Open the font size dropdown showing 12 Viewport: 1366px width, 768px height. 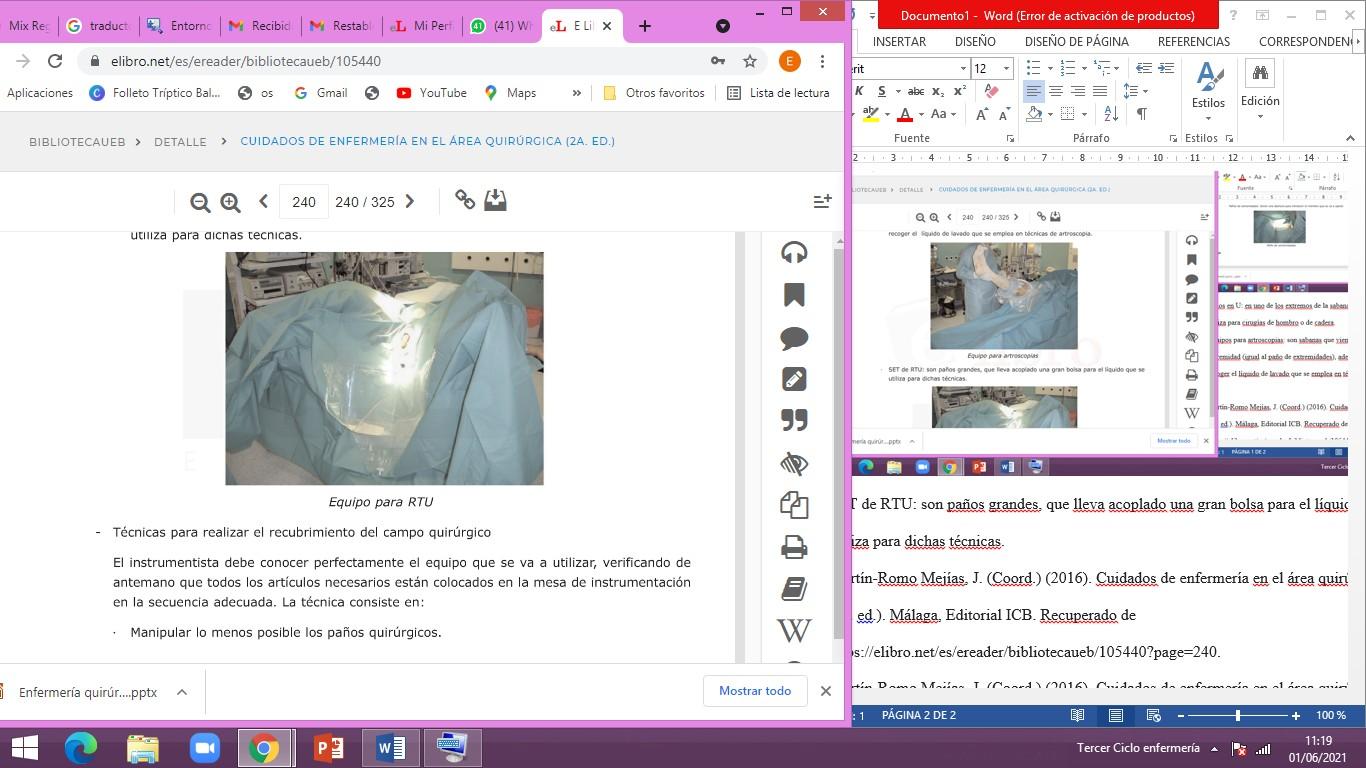coord(1006,69)
